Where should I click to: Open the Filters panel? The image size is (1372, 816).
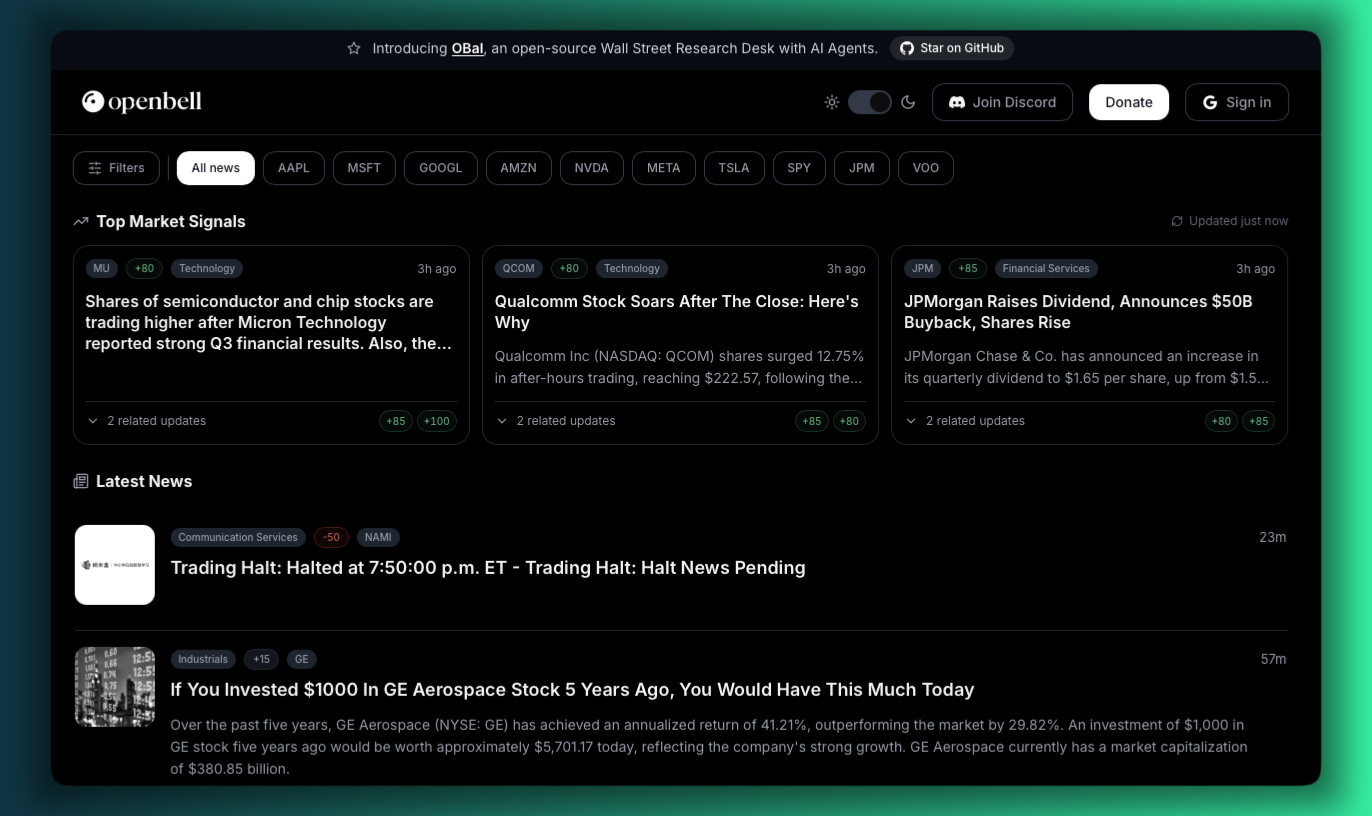(116, 168)
